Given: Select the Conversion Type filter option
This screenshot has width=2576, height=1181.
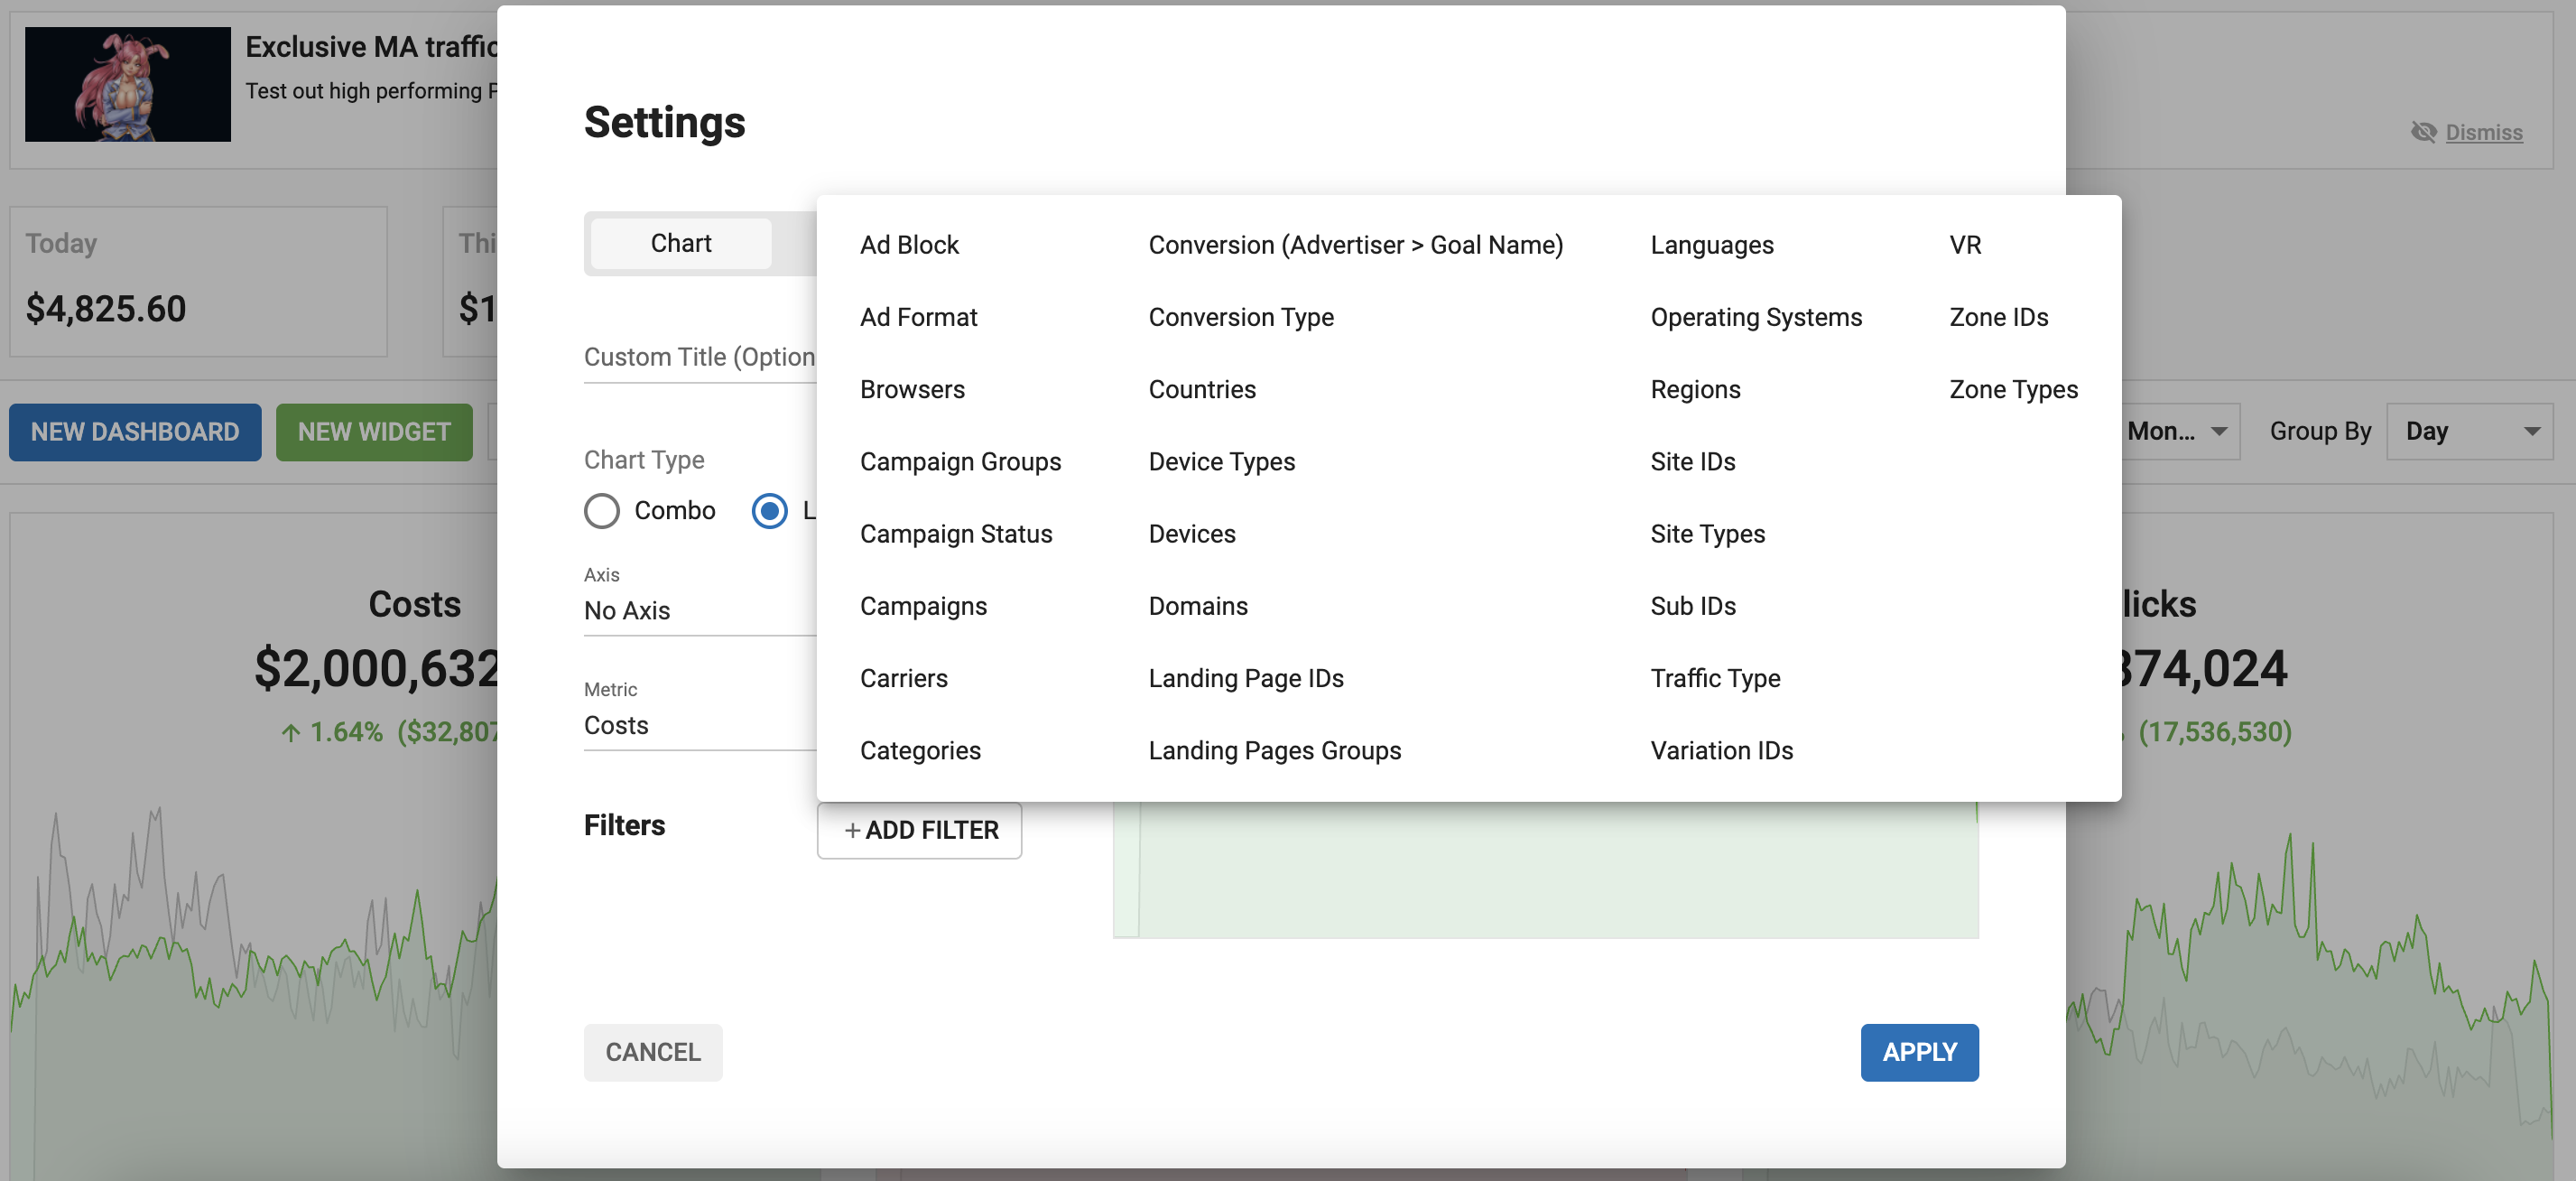Looking at the screenshot, I should (1240, 317).
